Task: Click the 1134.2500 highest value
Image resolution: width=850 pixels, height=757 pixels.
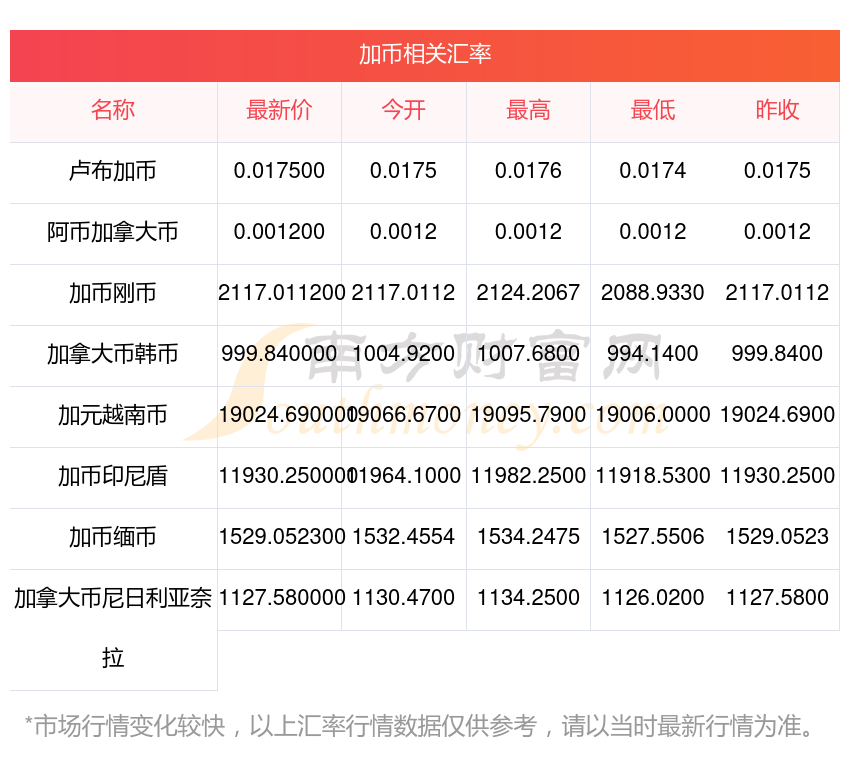Action: click(528, 598)
